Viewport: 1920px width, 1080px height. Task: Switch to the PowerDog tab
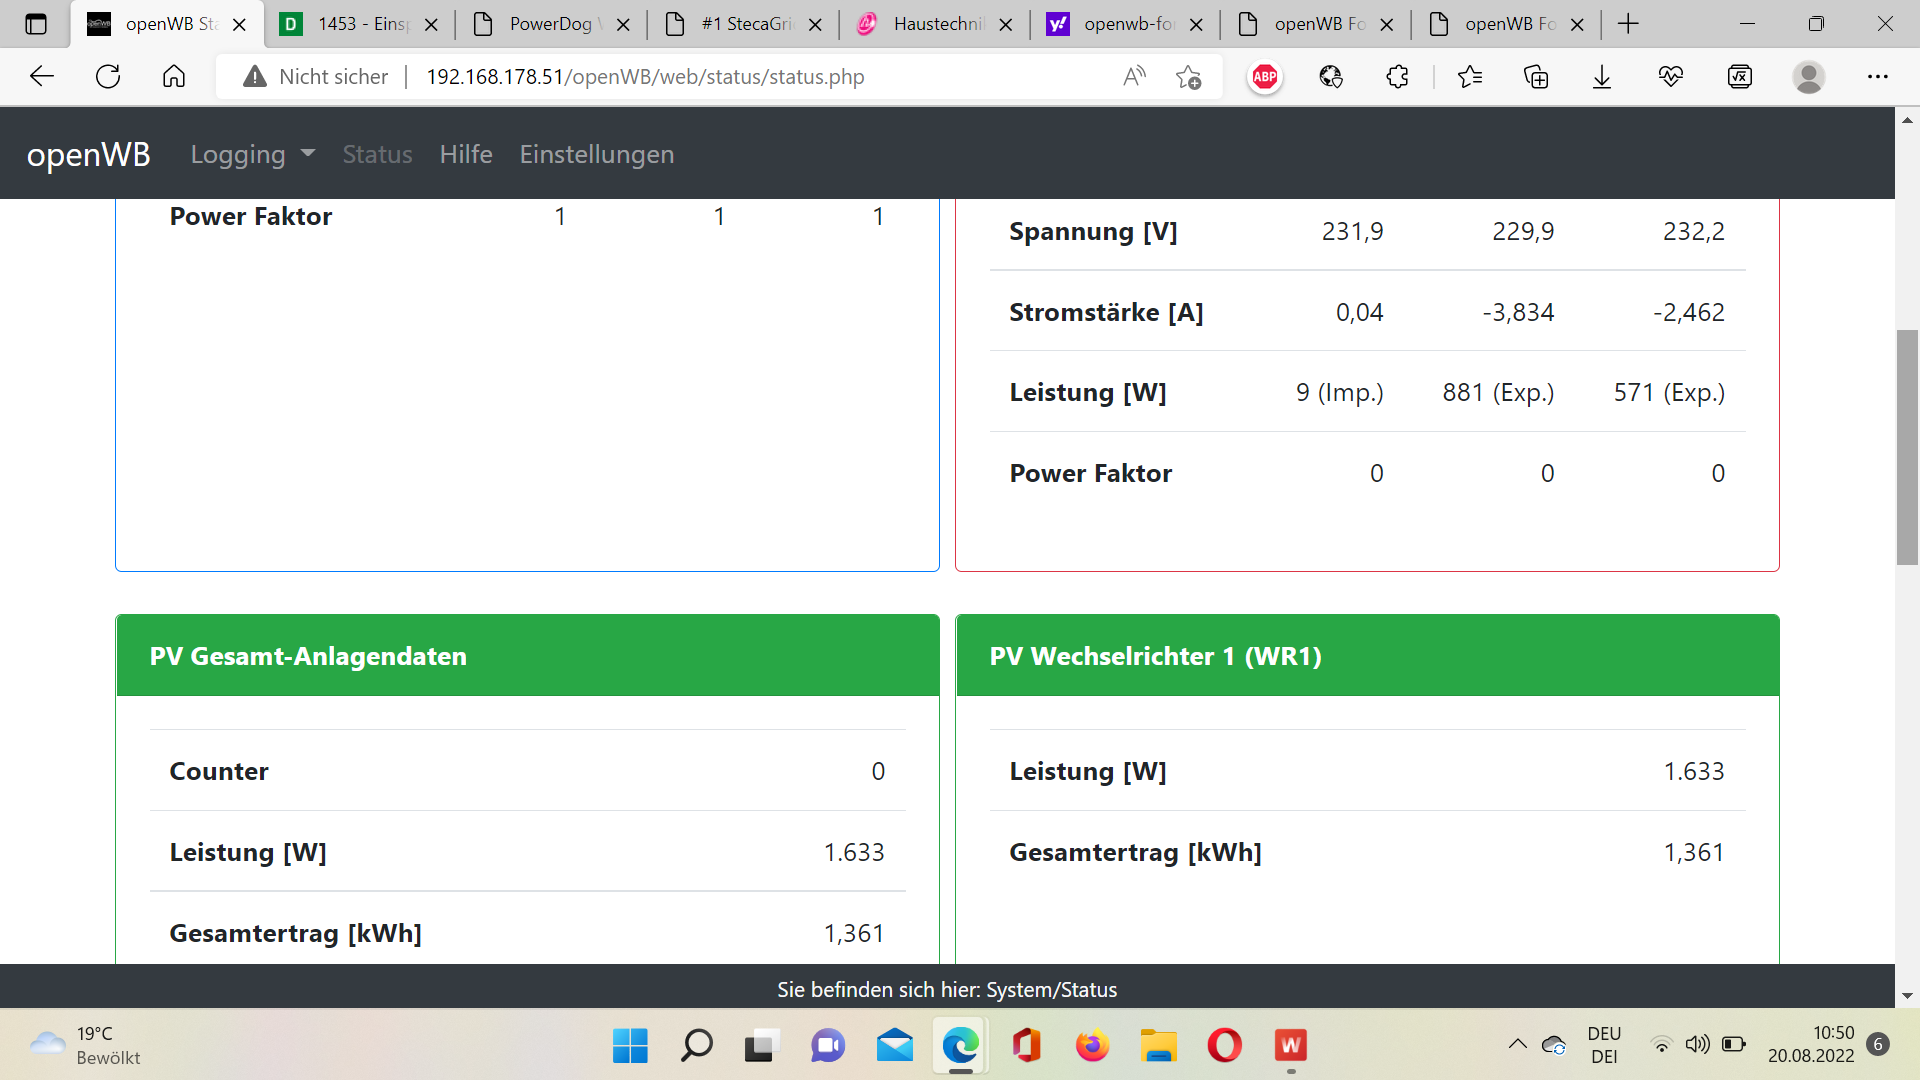click(x=549, y=24)
